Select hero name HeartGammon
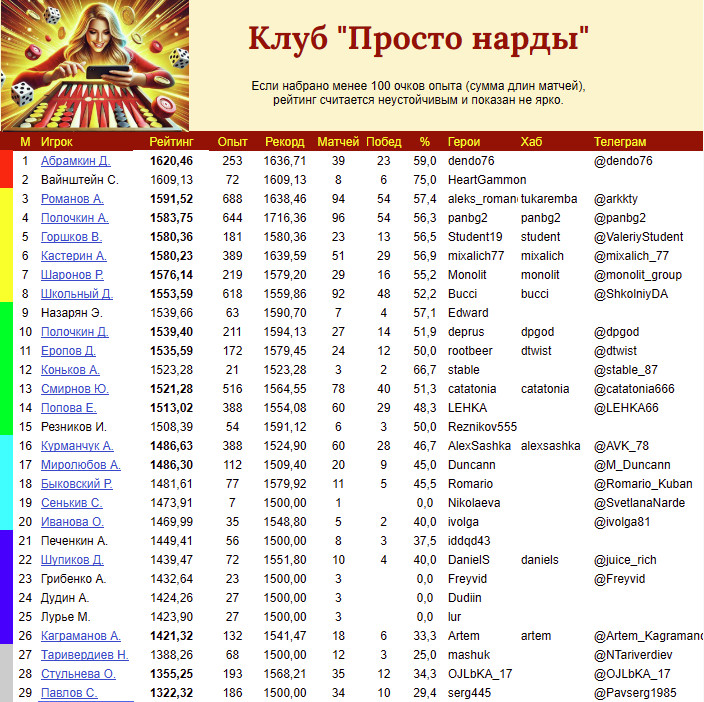 pyautogui.click(x=487, y=180)
